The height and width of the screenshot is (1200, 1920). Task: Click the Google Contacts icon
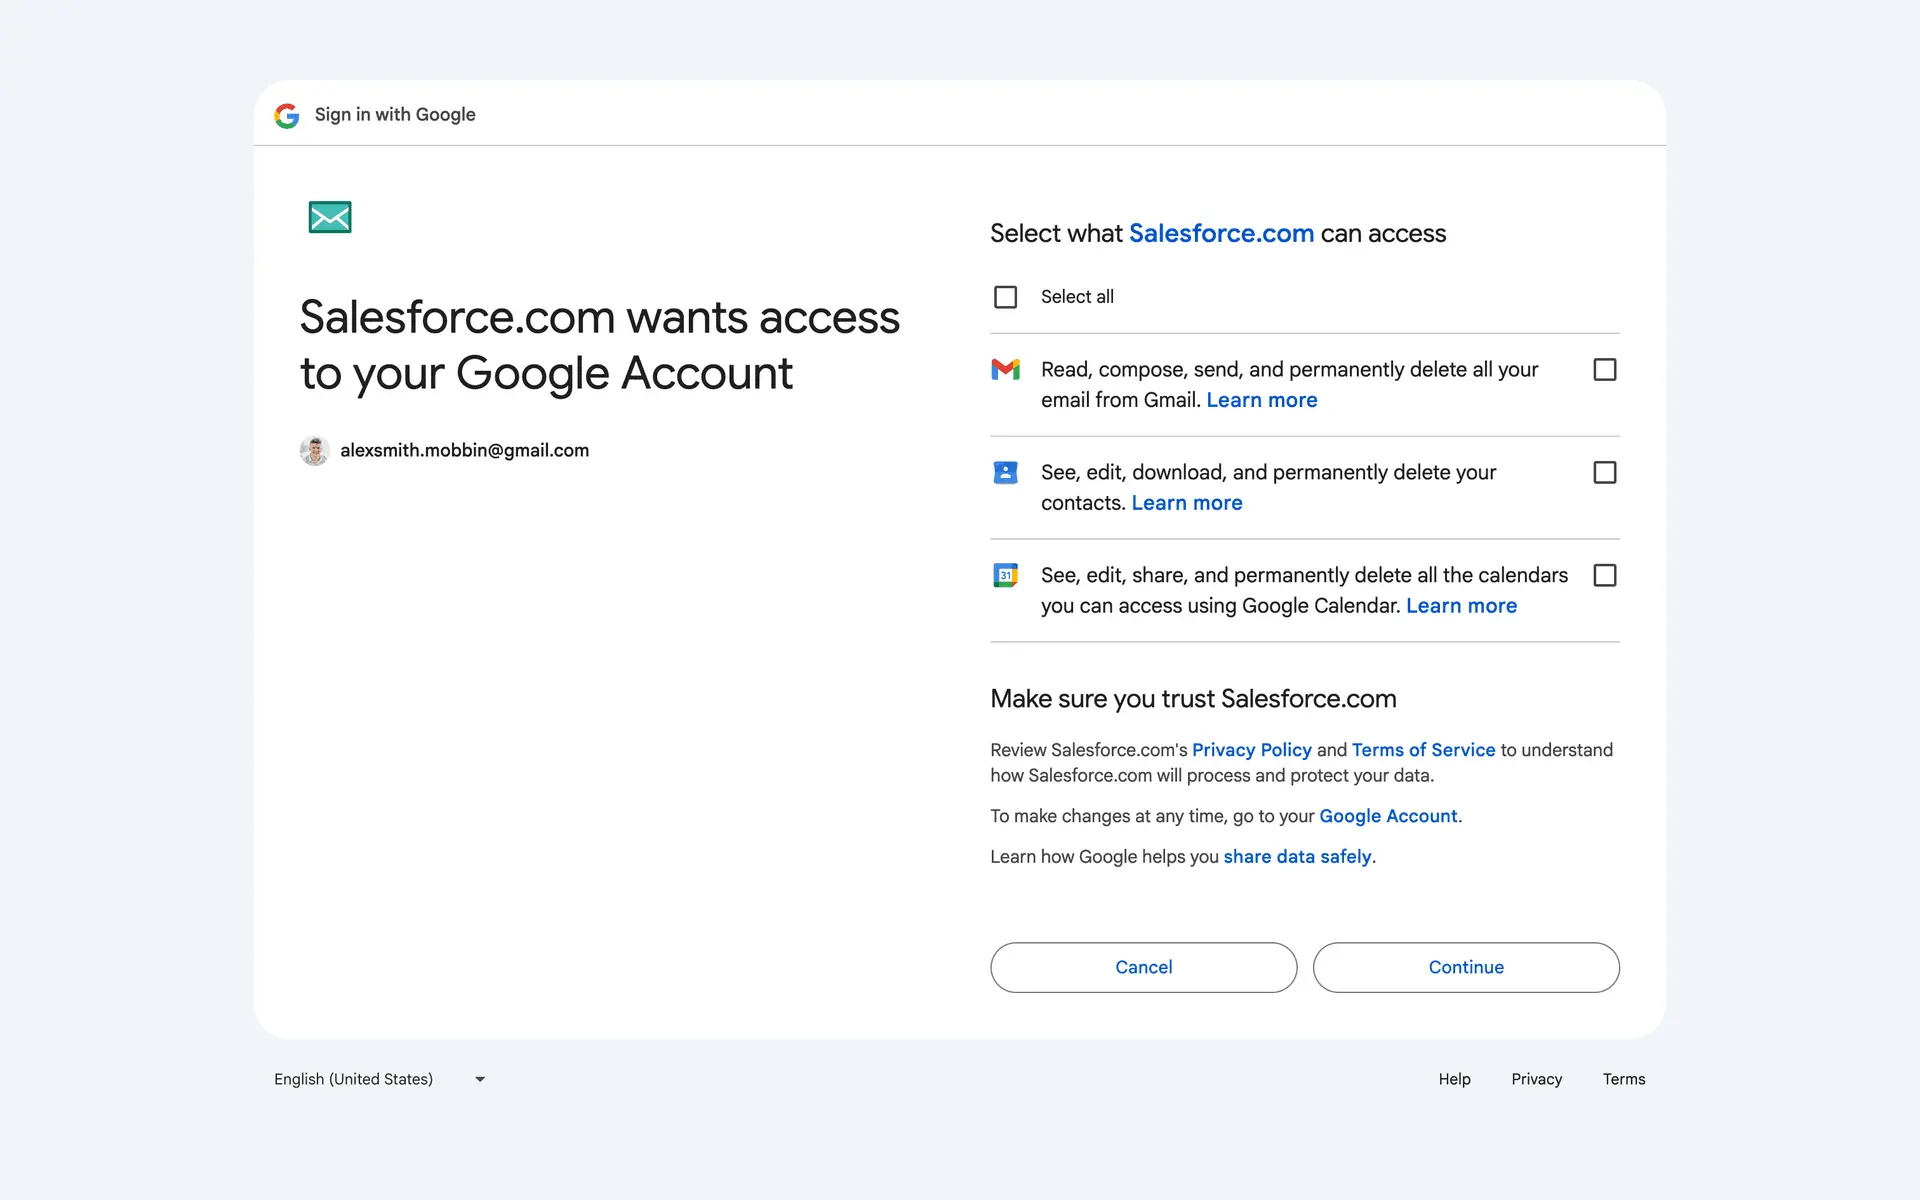pyautogui.click(x=1005, y=473)
